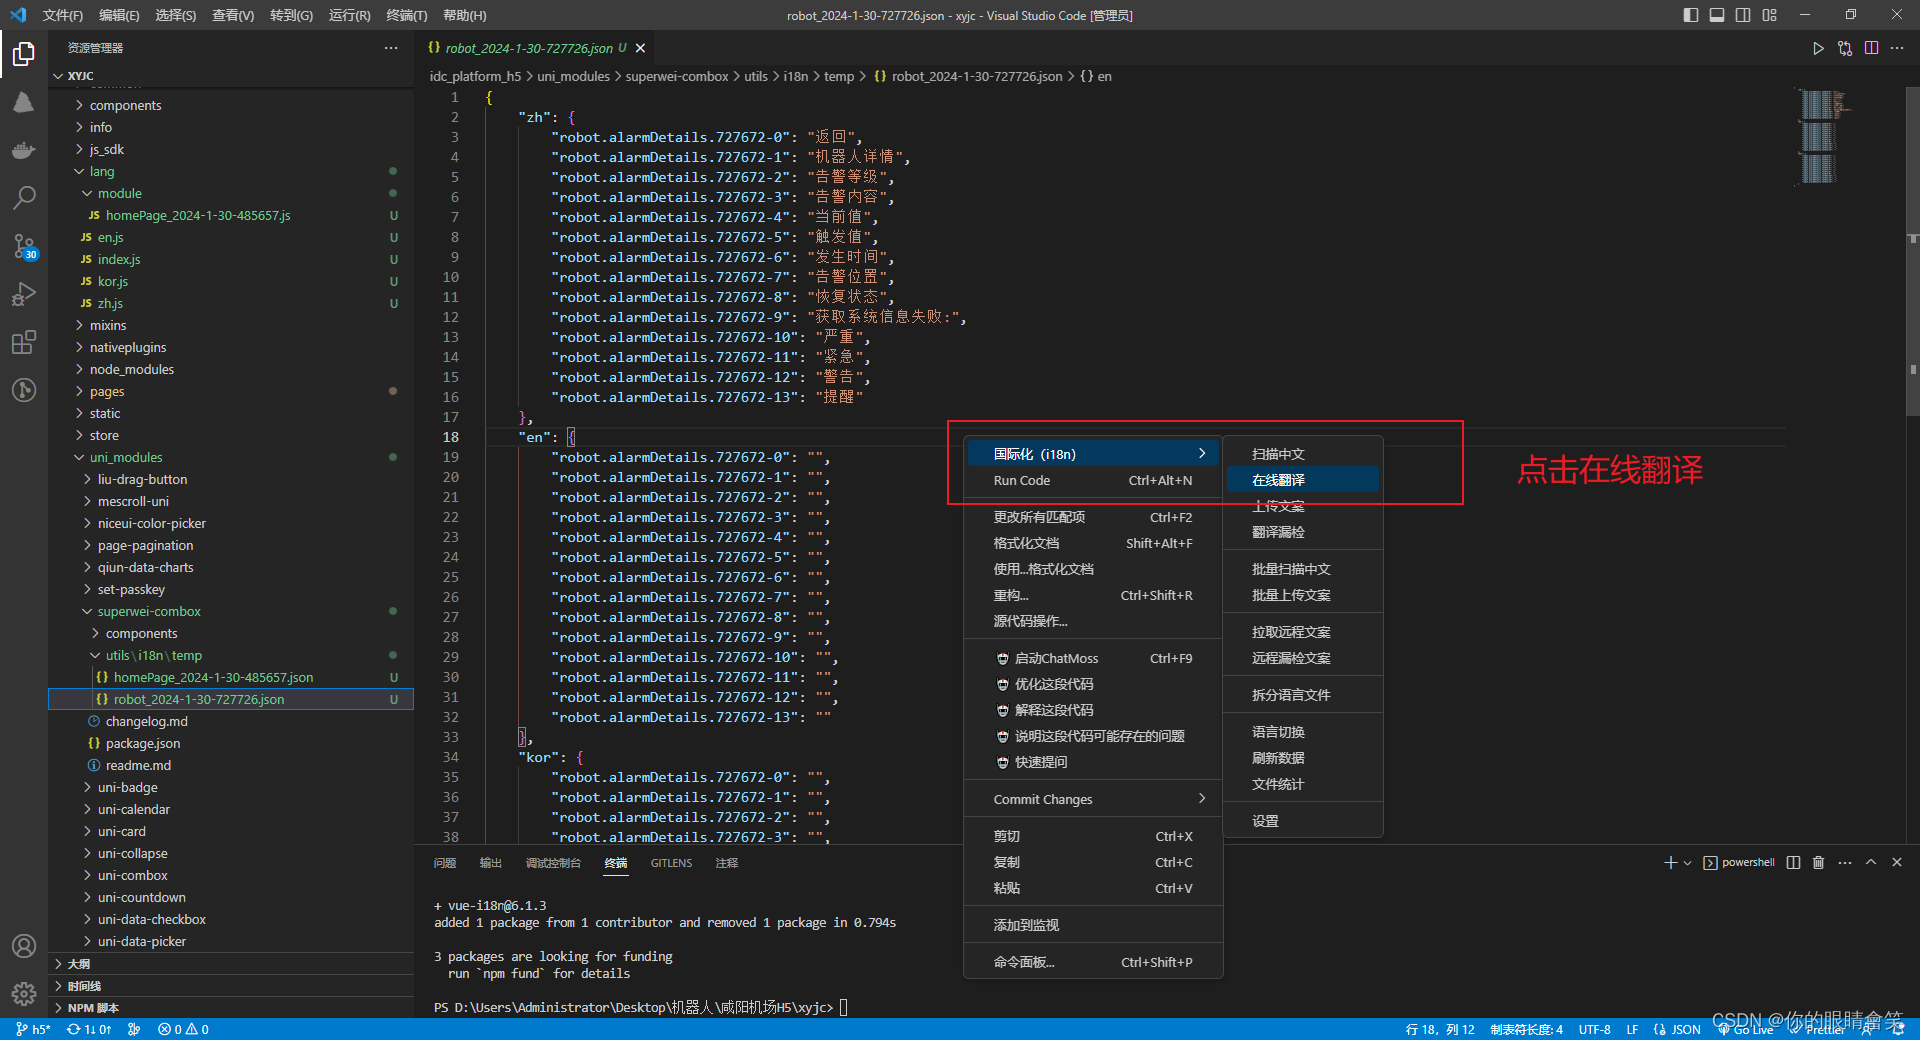Open the Manage gear icon
Screen dimensions: 1920x1040
pyautogui.click(x=24, y=994)
